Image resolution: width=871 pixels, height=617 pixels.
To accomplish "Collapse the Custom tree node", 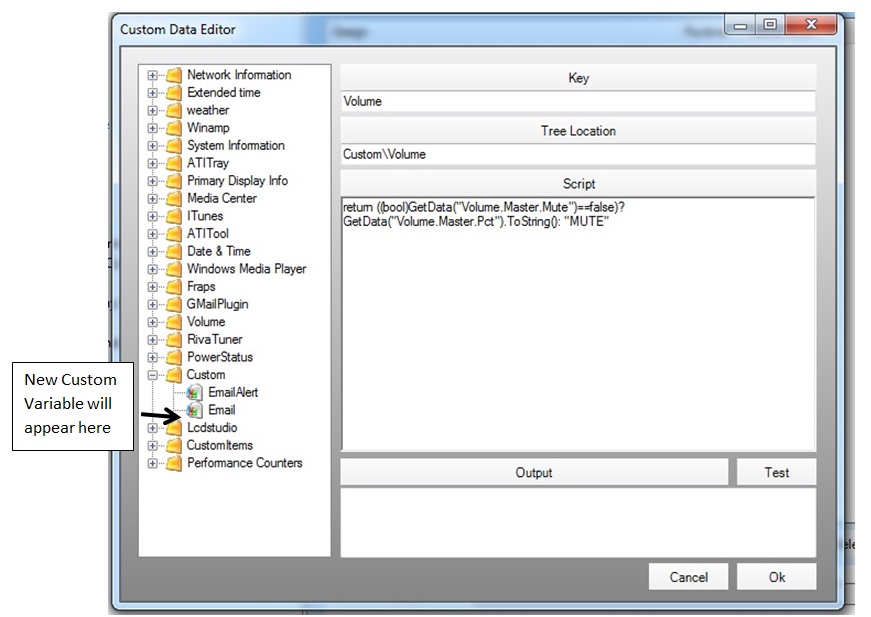I will point(152,375).
